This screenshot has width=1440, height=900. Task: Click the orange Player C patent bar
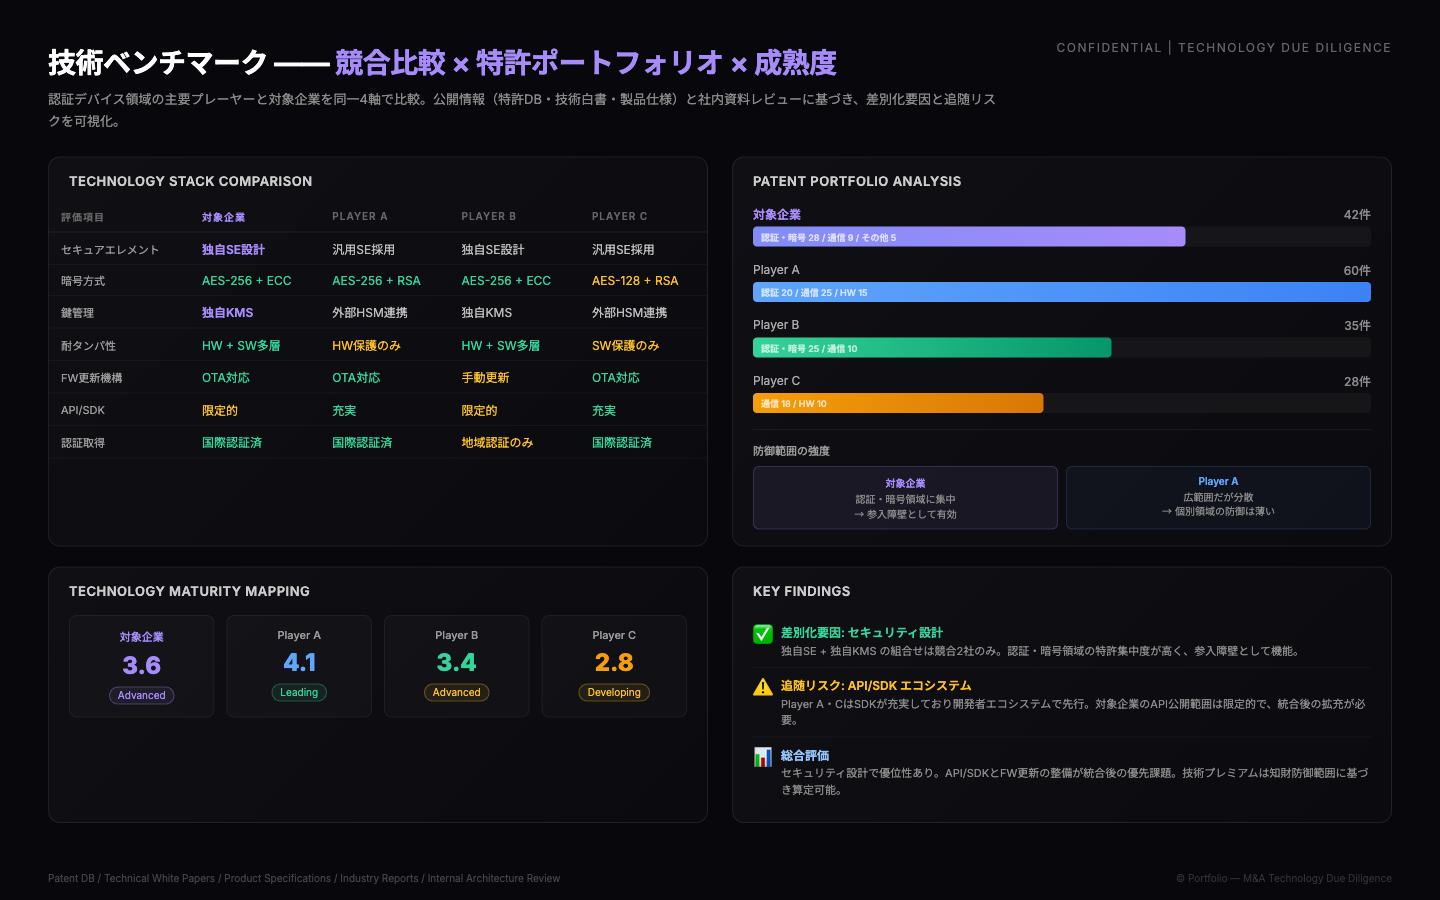[x=897, y=403]
